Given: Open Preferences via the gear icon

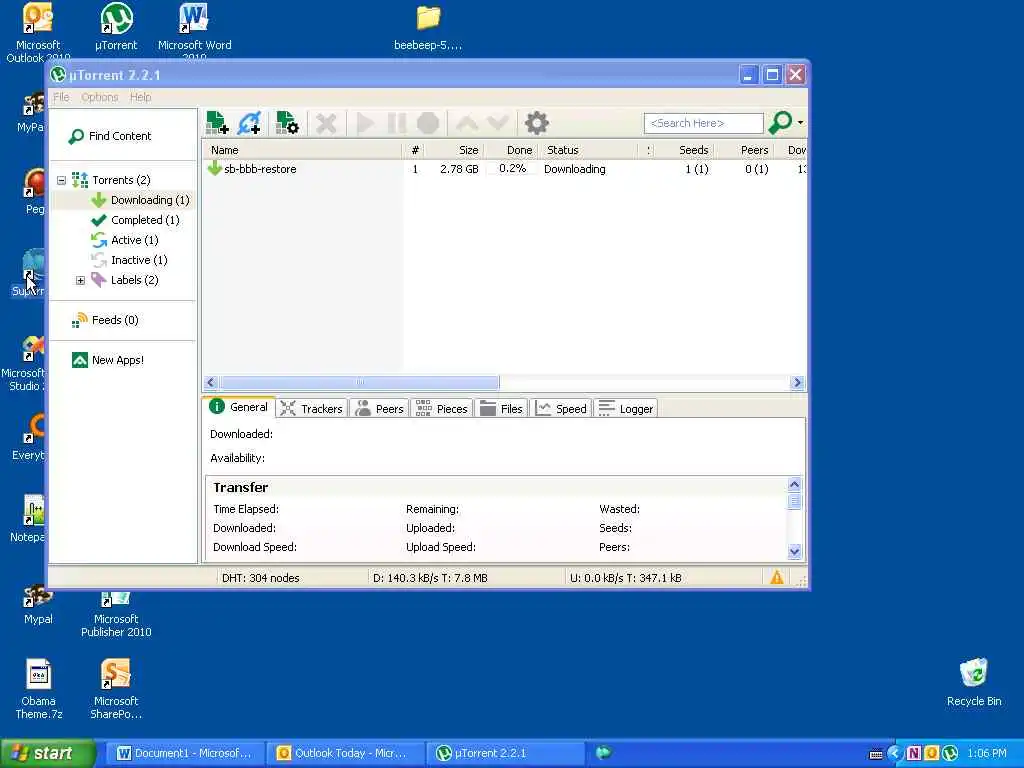Looking at the screenshot, I should 536,123.
